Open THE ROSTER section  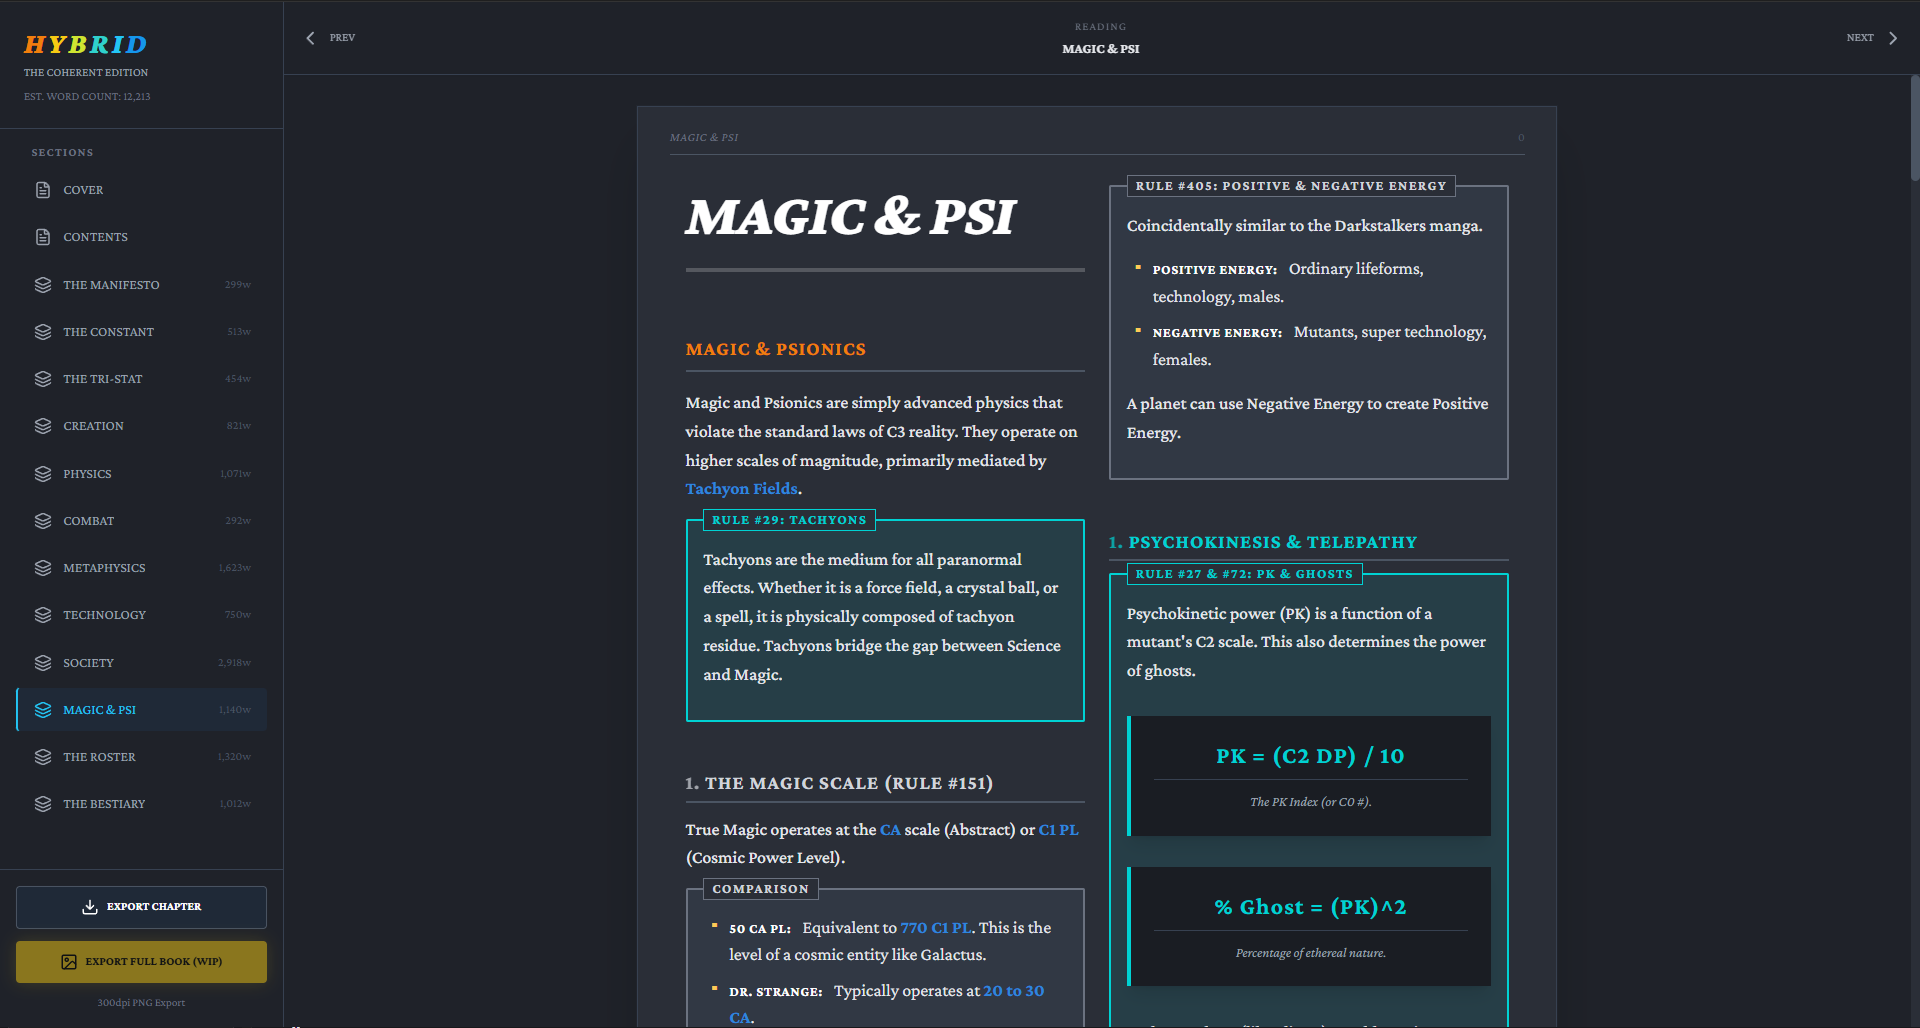pyautogui.click(x=141, y=757)
